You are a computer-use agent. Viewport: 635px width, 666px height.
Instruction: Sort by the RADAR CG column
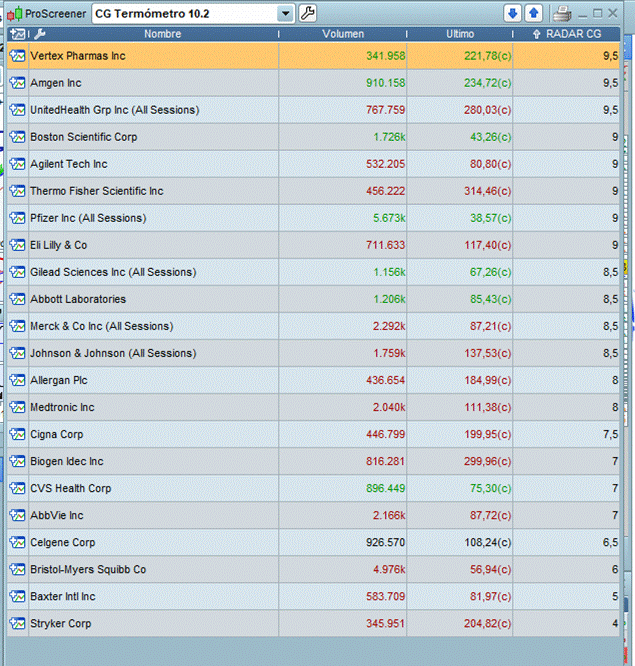click(x=573, y=34)
